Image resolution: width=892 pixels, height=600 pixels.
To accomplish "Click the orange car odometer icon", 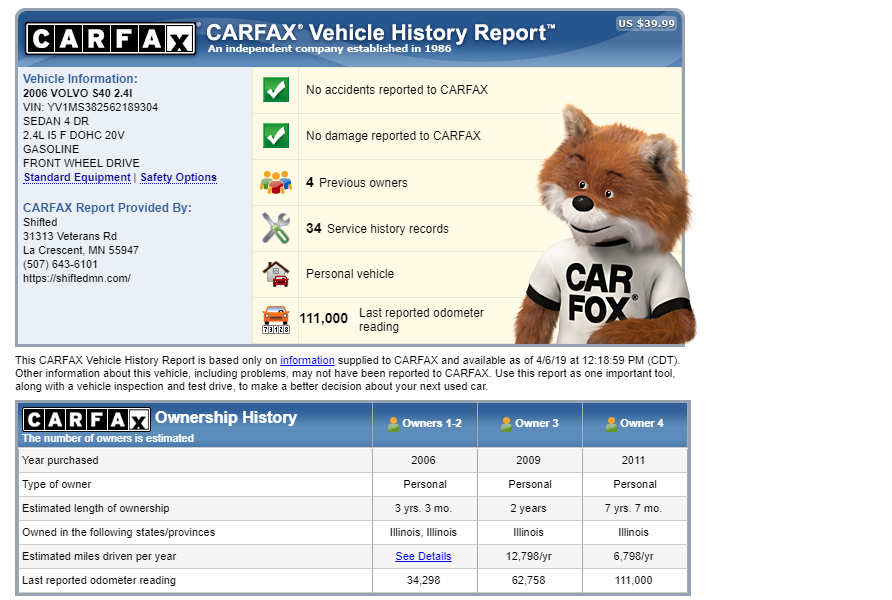I will point(276,320).
